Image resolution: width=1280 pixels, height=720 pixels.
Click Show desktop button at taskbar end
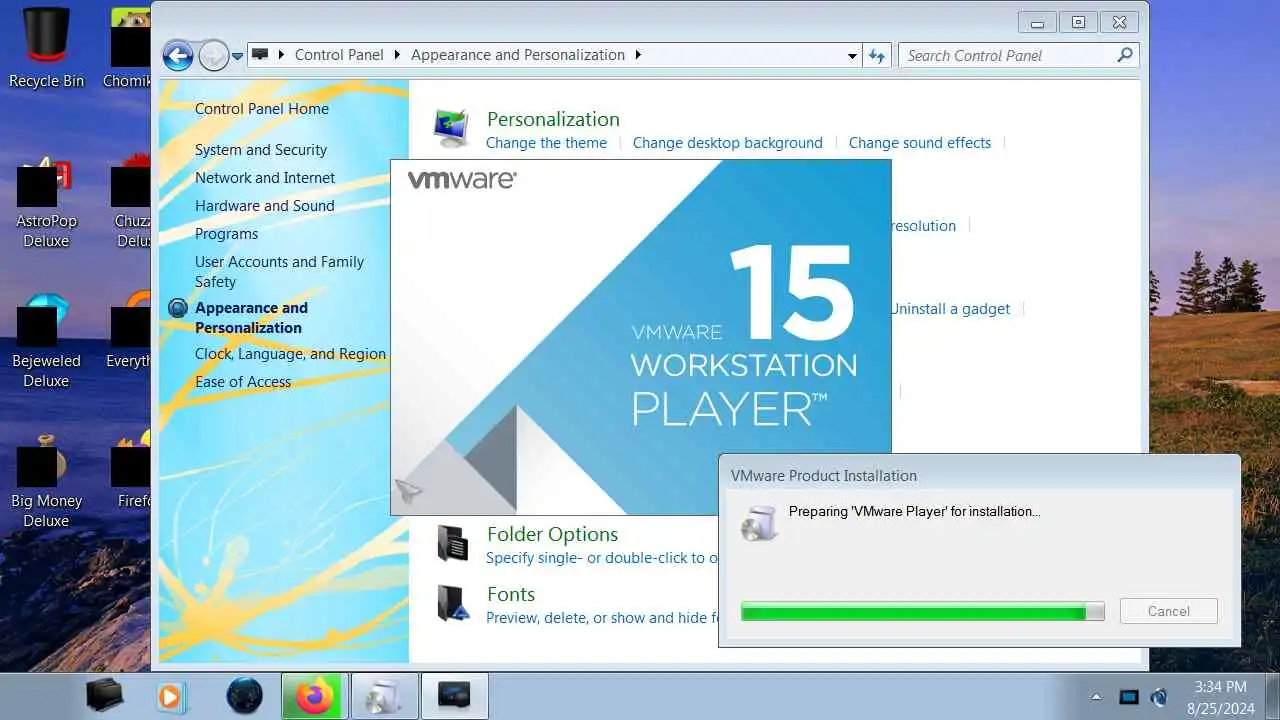pos(1272,697)
